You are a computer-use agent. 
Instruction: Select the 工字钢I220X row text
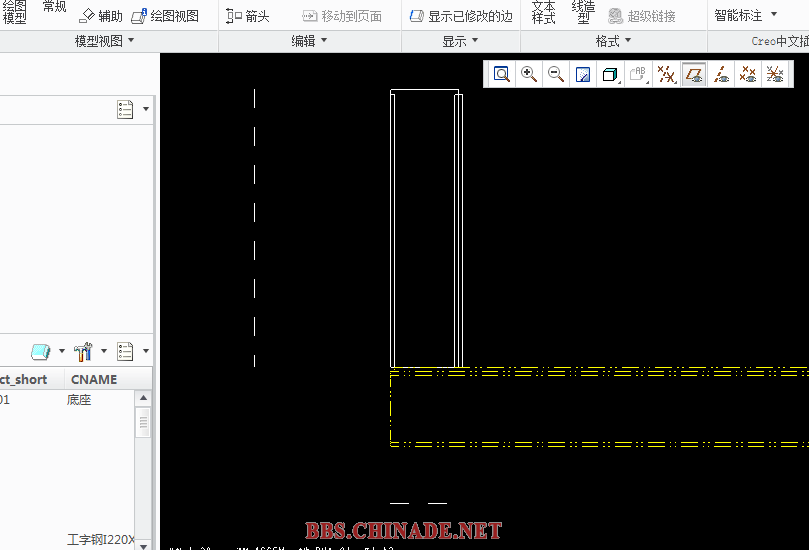click(x=101, y=540)
